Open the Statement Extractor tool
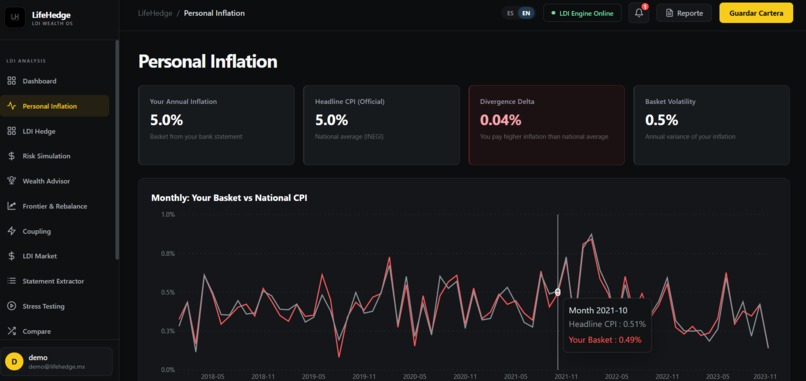Image resolution: width=806 pixels, height=381 pixels. coord(54,281)
